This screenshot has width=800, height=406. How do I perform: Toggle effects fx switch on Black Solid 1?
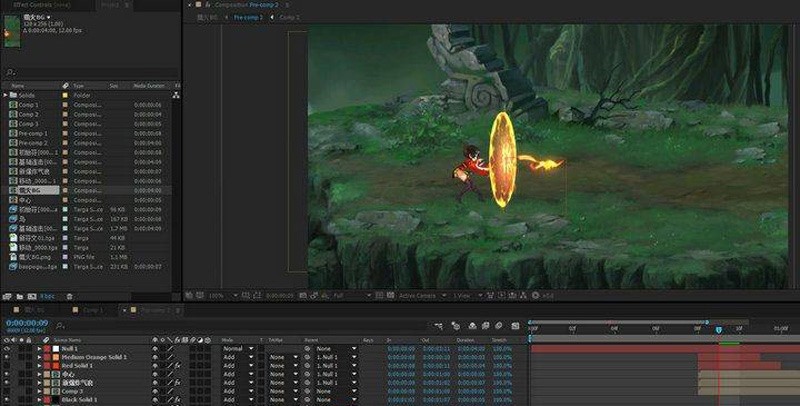(177, 400)
